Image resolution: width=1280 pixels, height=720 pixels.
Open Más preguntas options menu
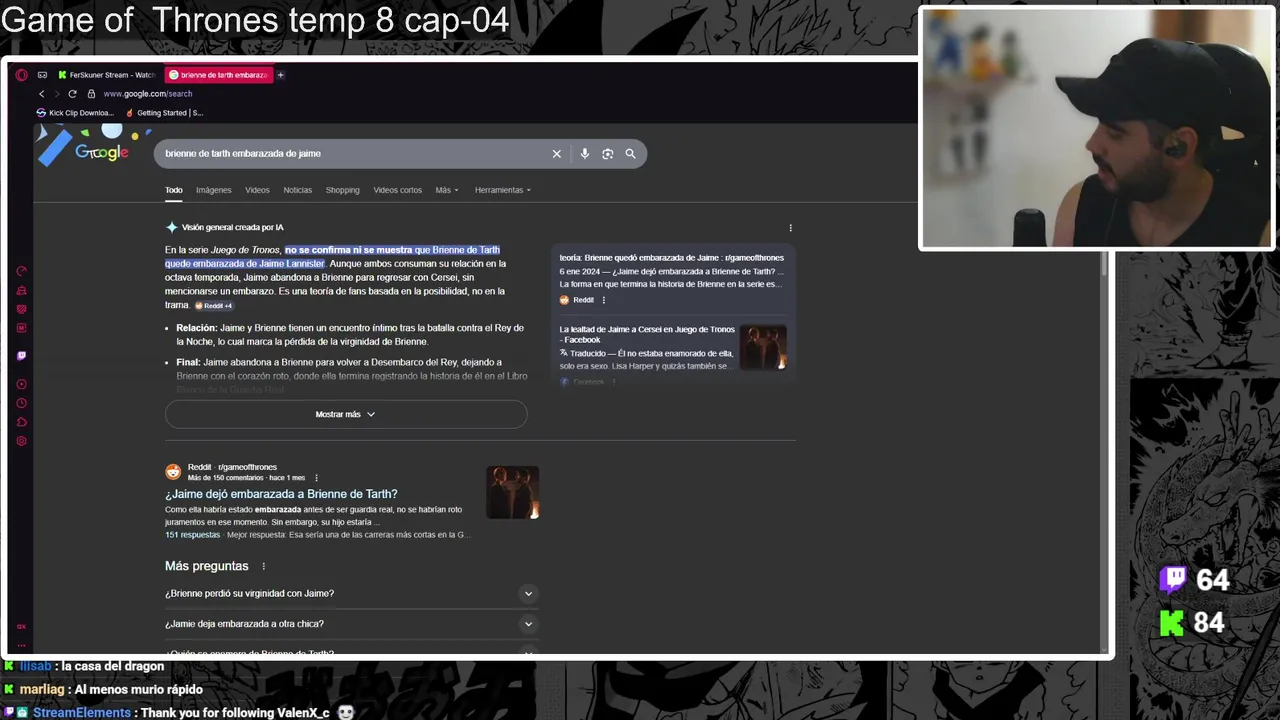pyautogui.click(x=264, y=567)
